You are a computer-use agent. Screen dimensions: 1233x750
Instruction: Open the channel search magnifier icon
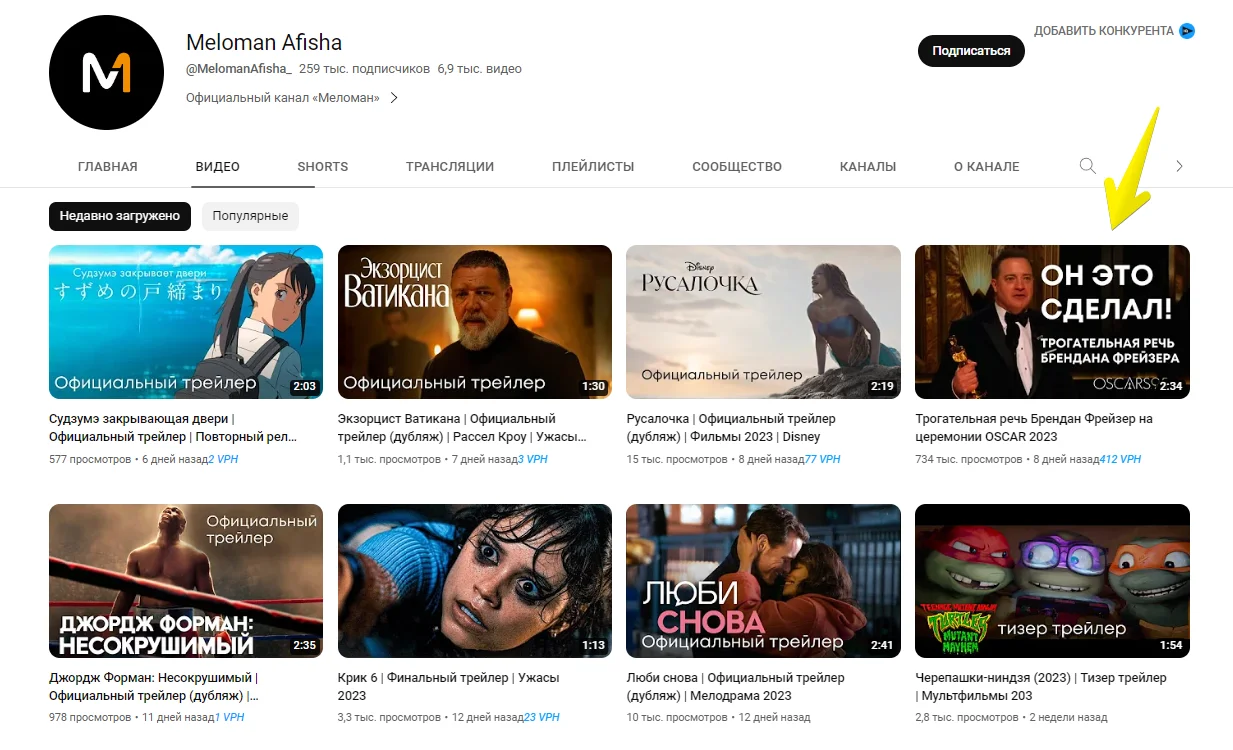(x=1087, y=166)
